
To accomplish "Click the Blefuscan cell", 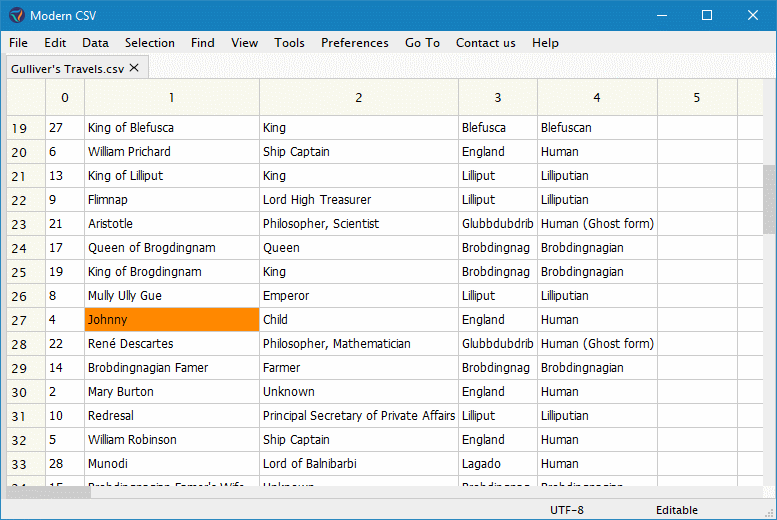I will tap(597, 128).
